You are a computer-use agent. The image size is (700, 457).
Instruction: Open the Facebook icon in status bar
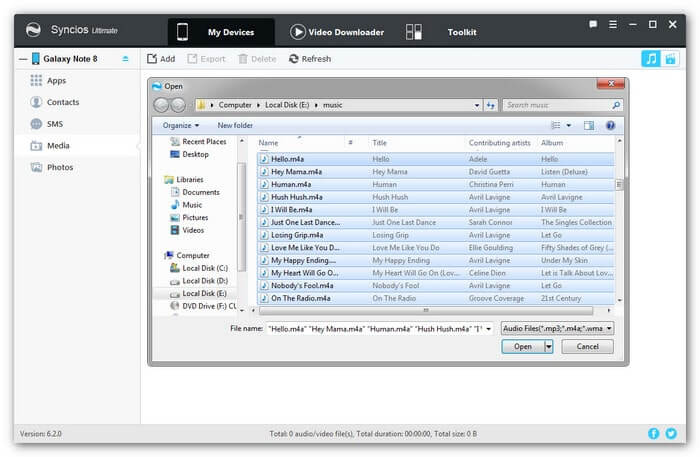point(653,433)
